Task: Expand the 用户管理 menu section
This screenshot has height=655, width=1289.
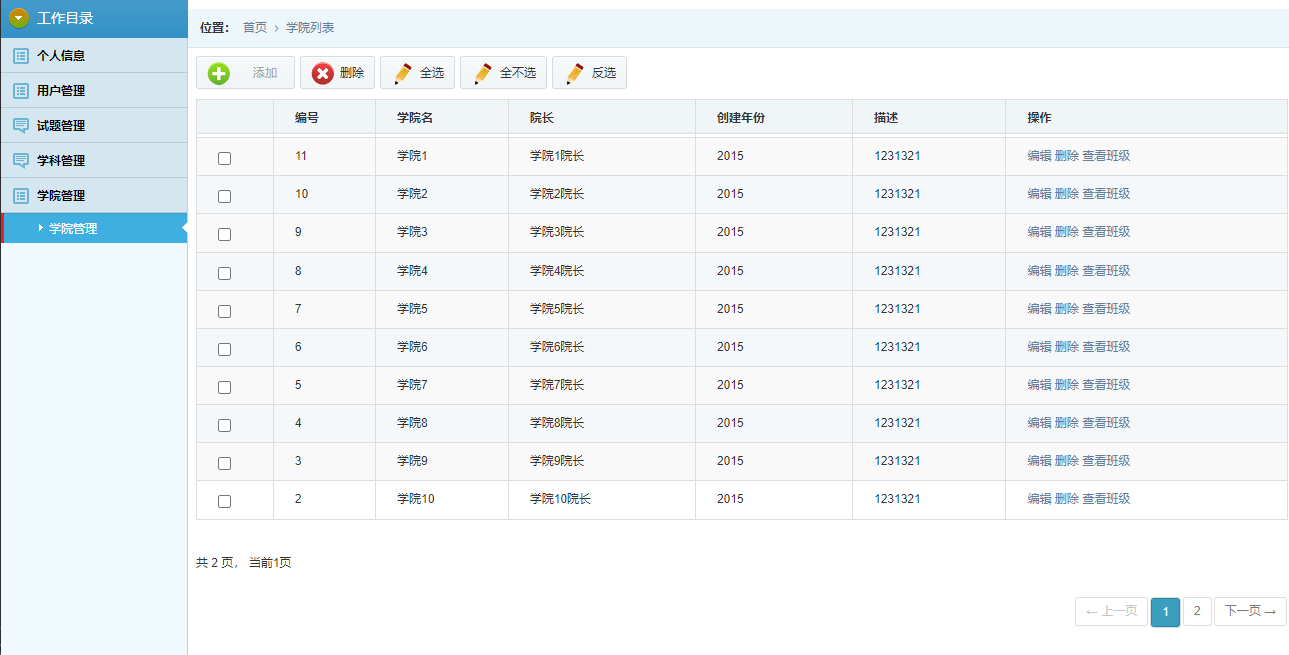Action: point(94,90)
